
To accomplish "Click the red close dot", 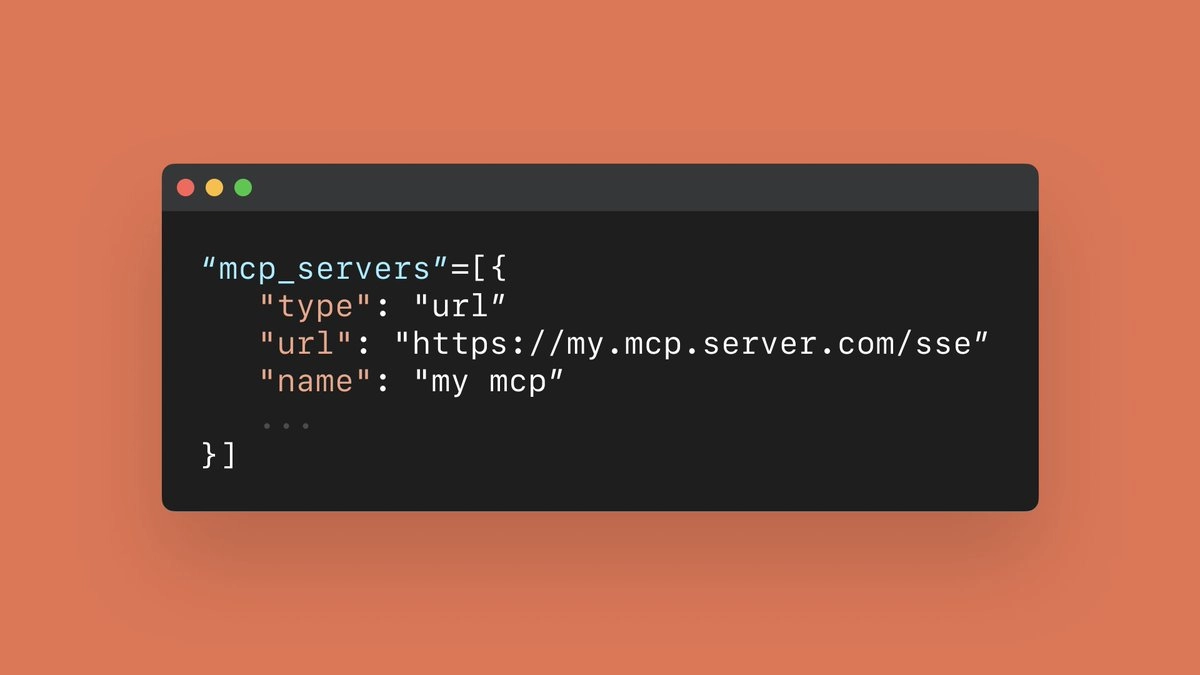I will click(185, 188).
